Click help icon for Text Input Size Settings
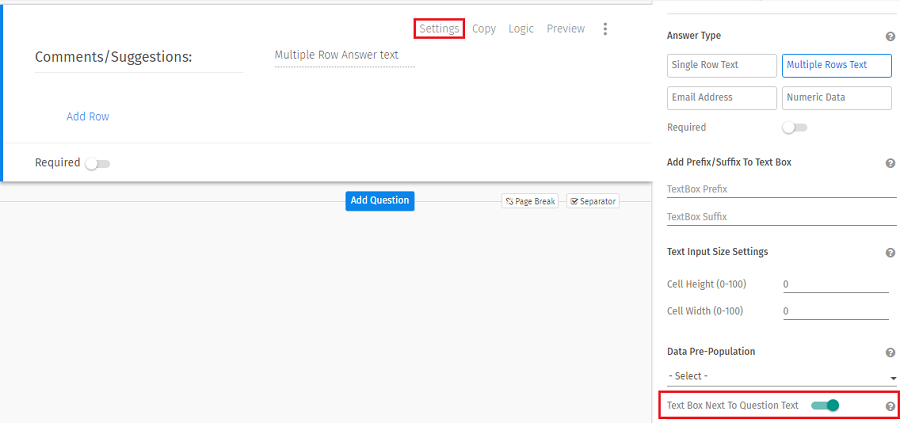Viewport: 900px width, 423px height. [890, 253]
